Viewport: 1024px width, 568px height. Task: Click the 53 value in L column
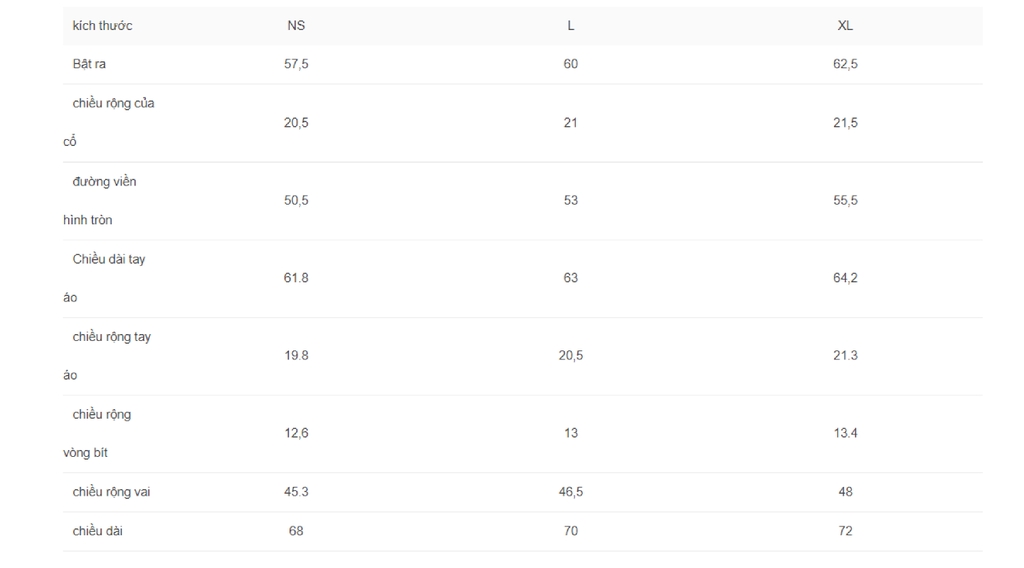pyautogui.click(x=571, y=200)
